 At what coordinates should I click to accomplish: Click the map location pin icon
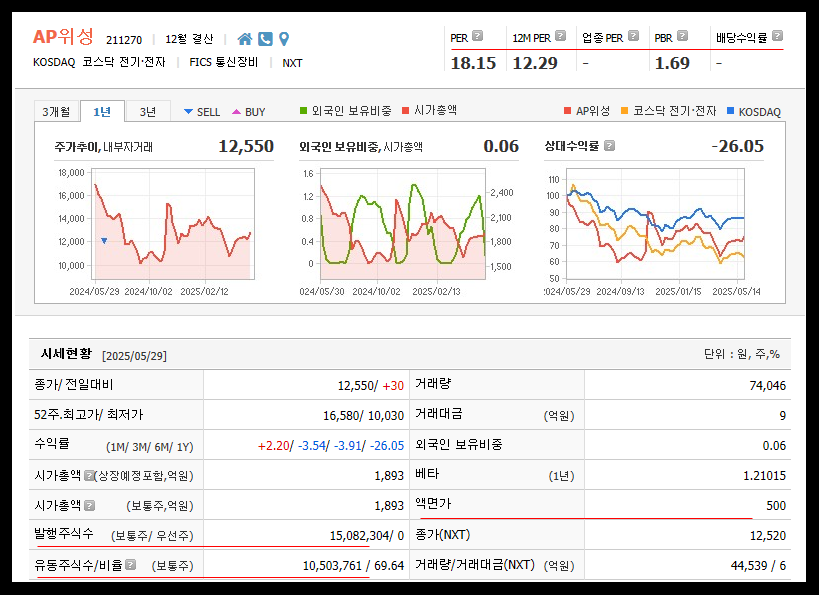(x=284, y=39)
